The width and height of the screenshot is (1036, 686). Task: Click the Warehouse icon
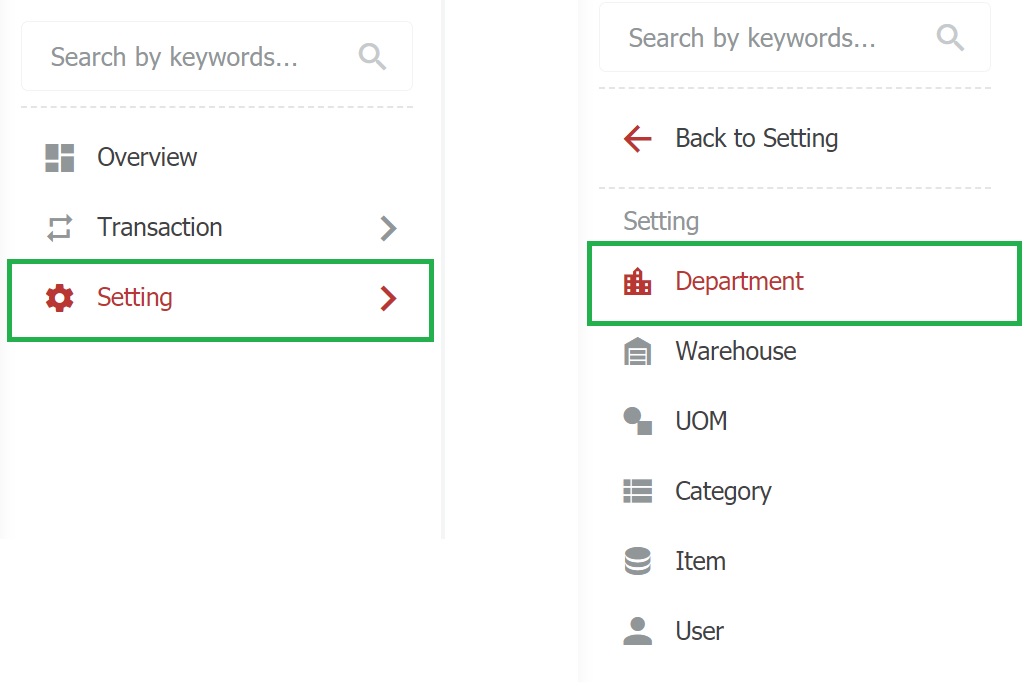pos(637,352)
